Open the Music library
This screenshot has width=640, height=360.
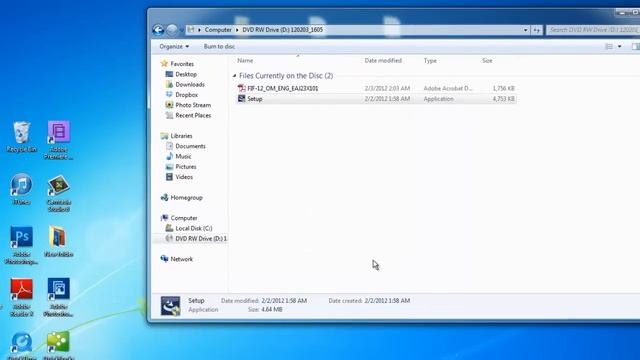pyautogui.click(x=183, y=156)
